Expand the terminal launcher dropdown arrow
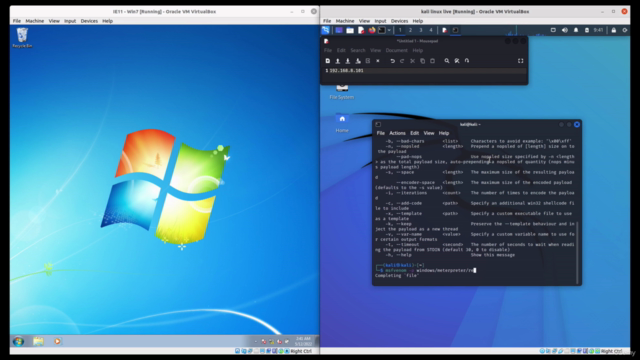 coord(389,30)
